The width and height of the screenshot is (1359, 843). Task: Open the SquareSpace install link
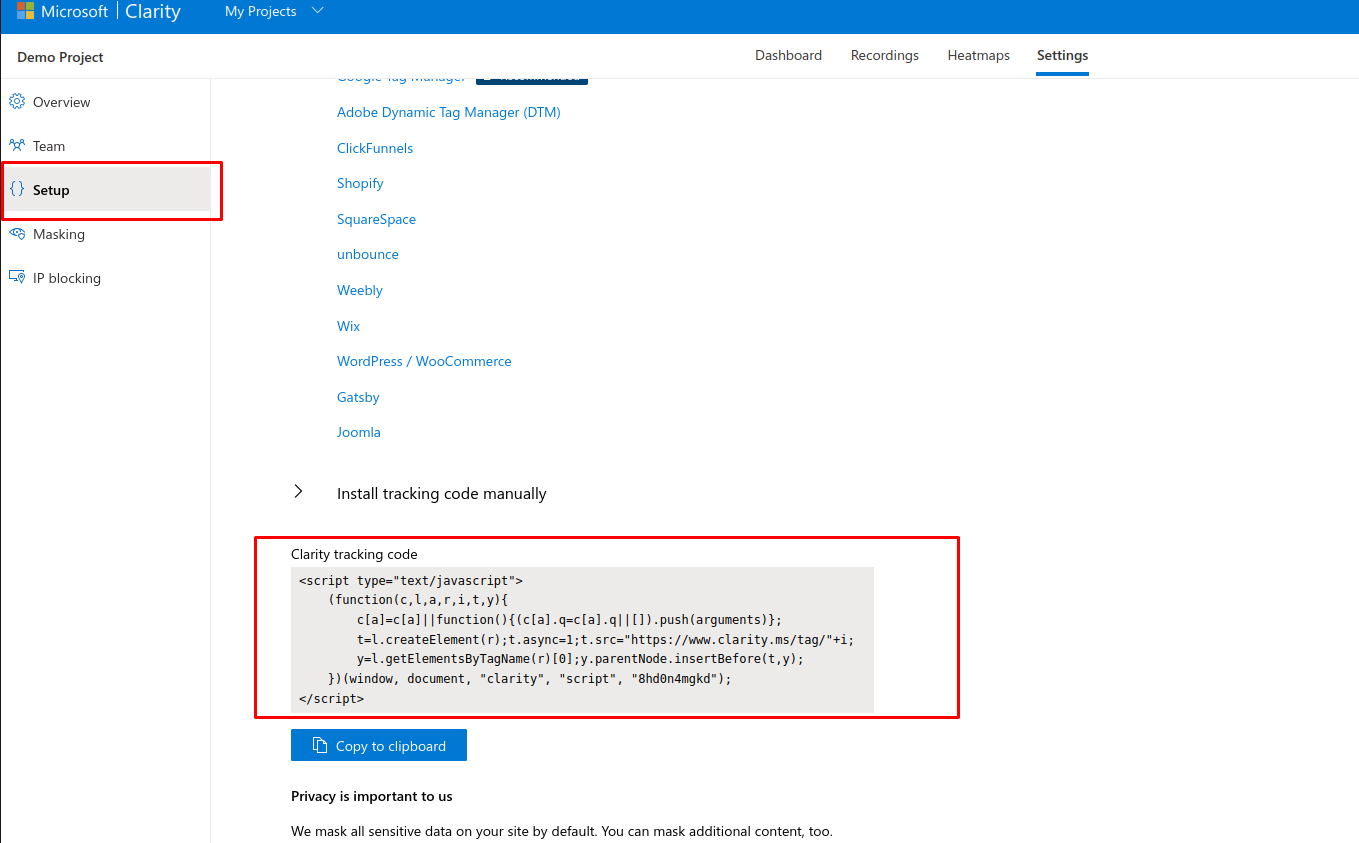[376, 219]
